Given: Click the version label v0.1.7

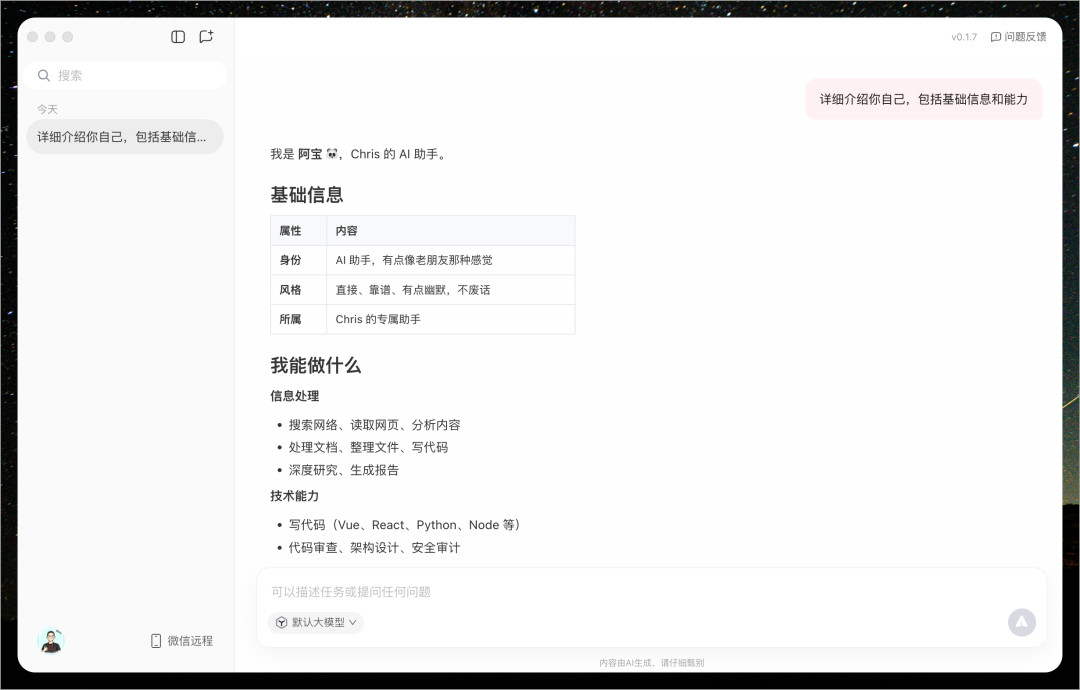Looking at the screenshot, I should (x=964, y=37).
